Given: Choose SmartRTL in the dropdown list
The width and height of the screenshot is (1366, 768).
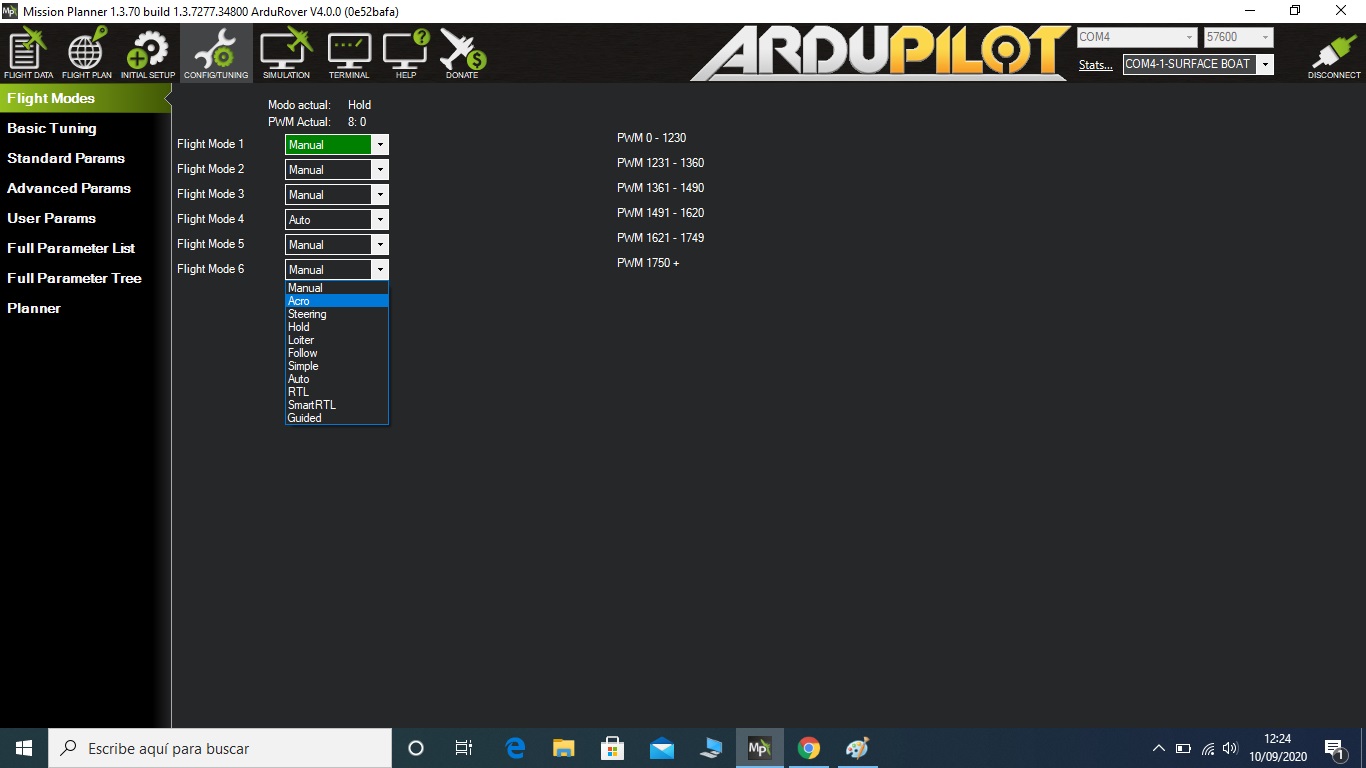Looking at the screenshot, I should (312, 405).
